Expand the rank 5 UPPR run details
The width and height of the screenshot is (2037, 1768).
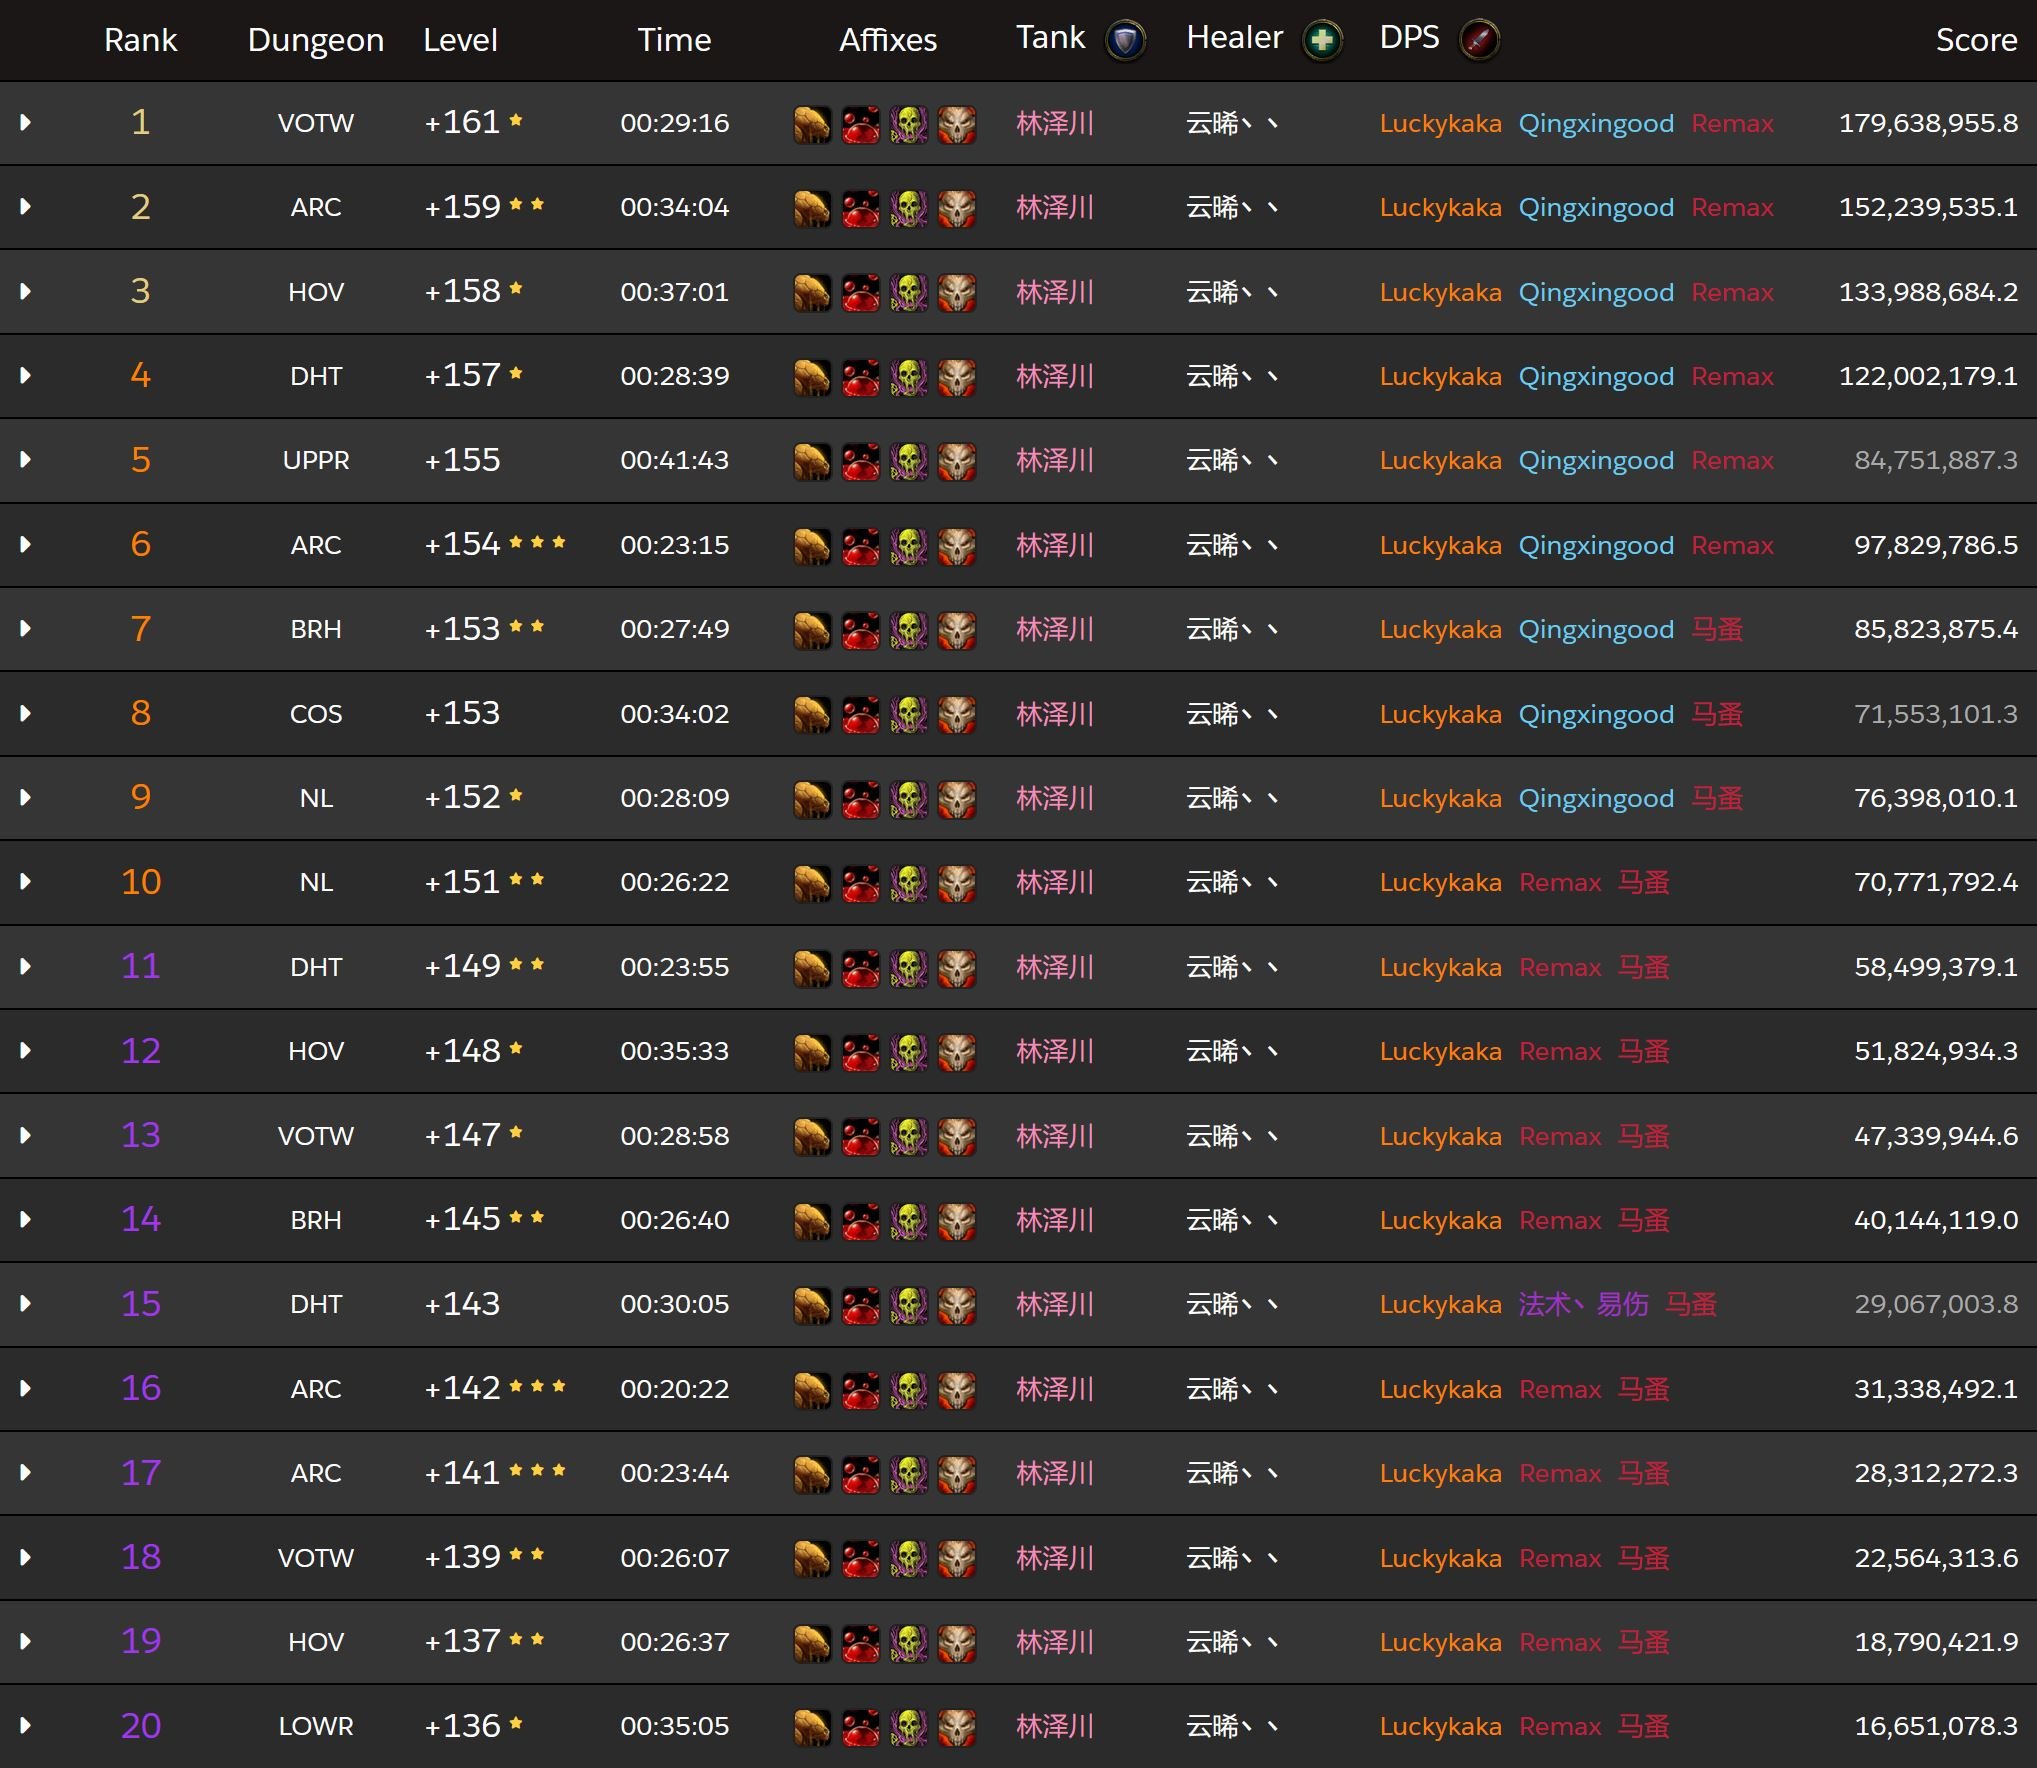26,460
